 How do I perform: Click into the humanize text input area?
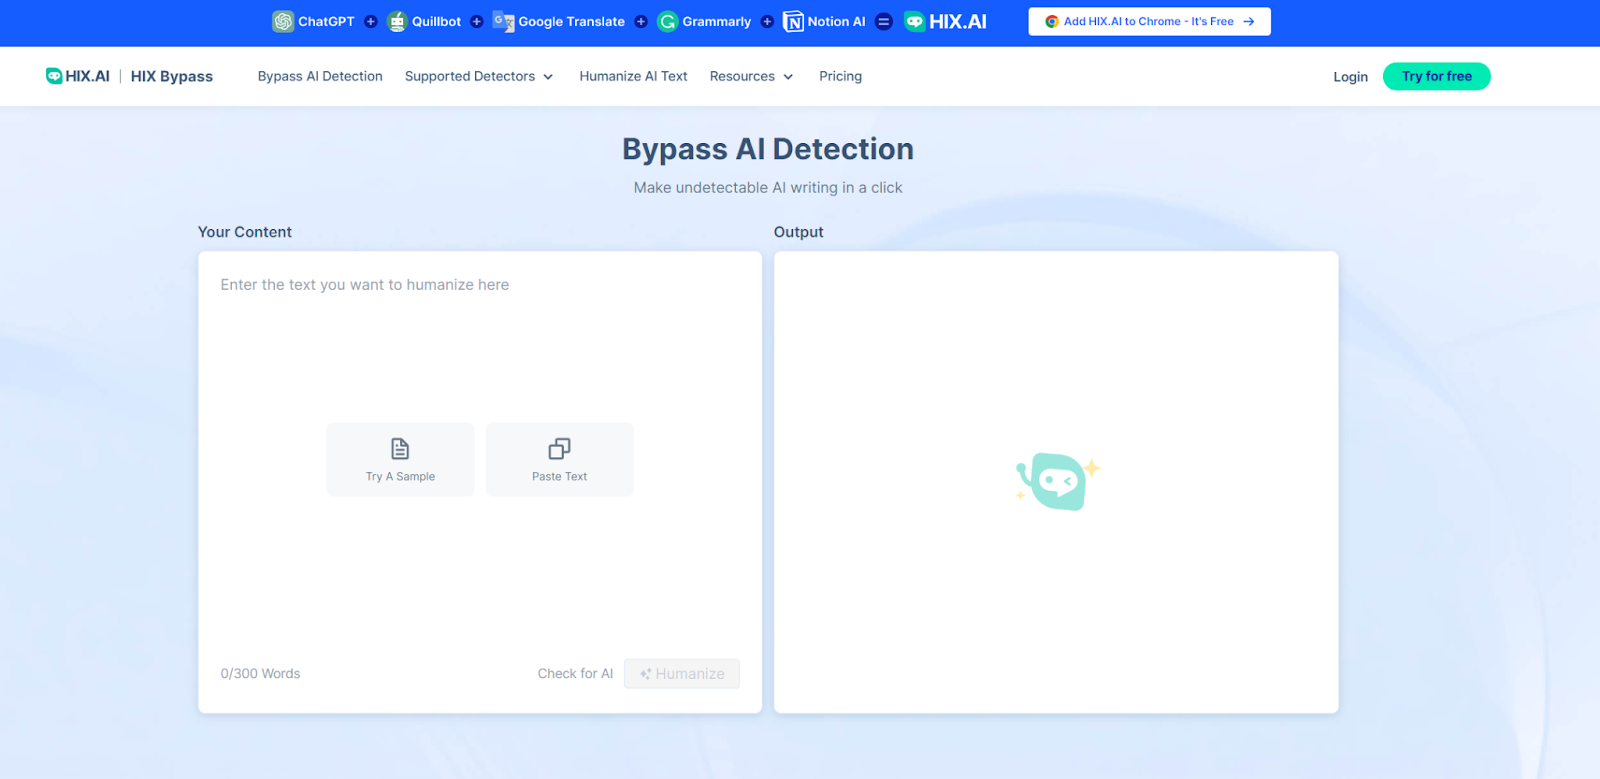coord(480,340)
